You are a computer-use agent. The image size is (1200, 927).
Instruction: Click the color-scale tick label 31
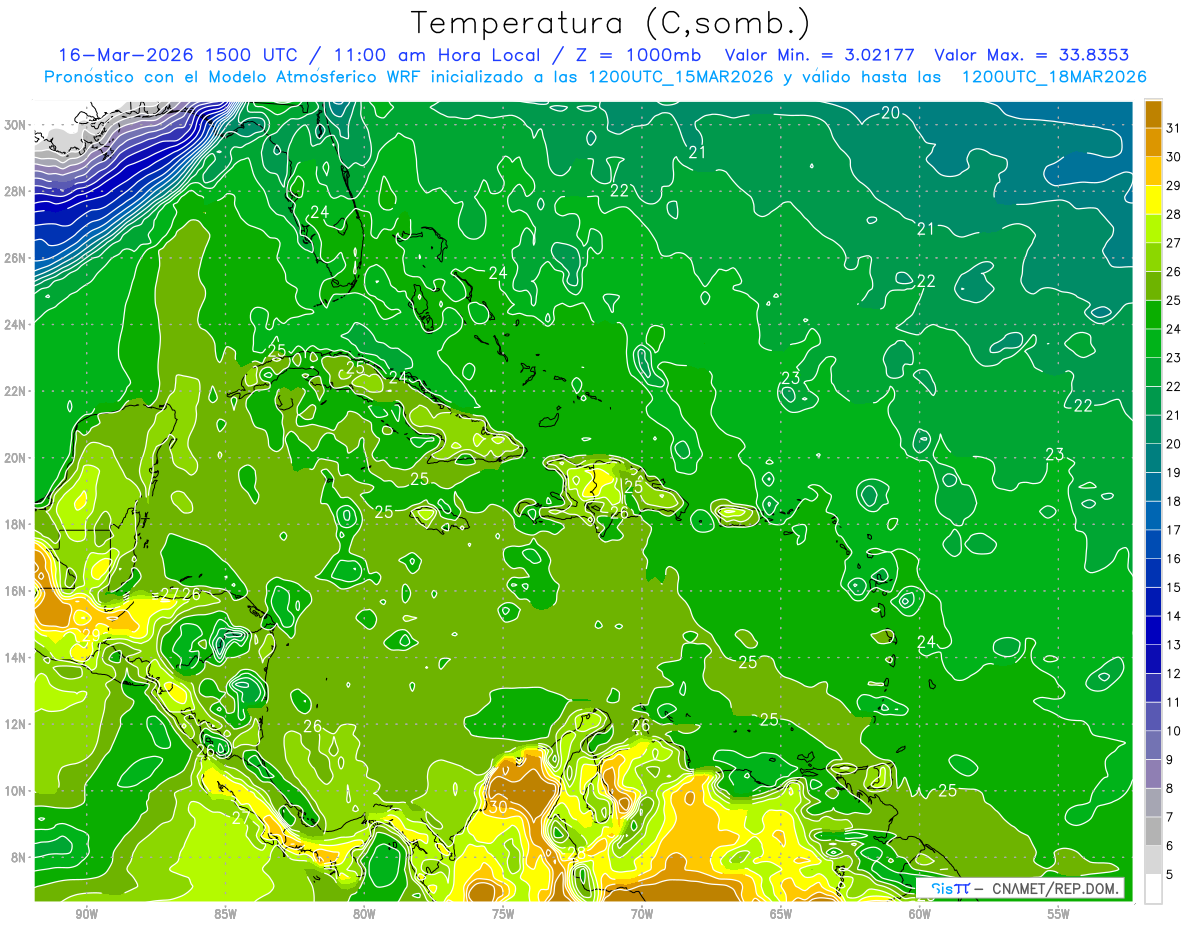coord(1173,128)
